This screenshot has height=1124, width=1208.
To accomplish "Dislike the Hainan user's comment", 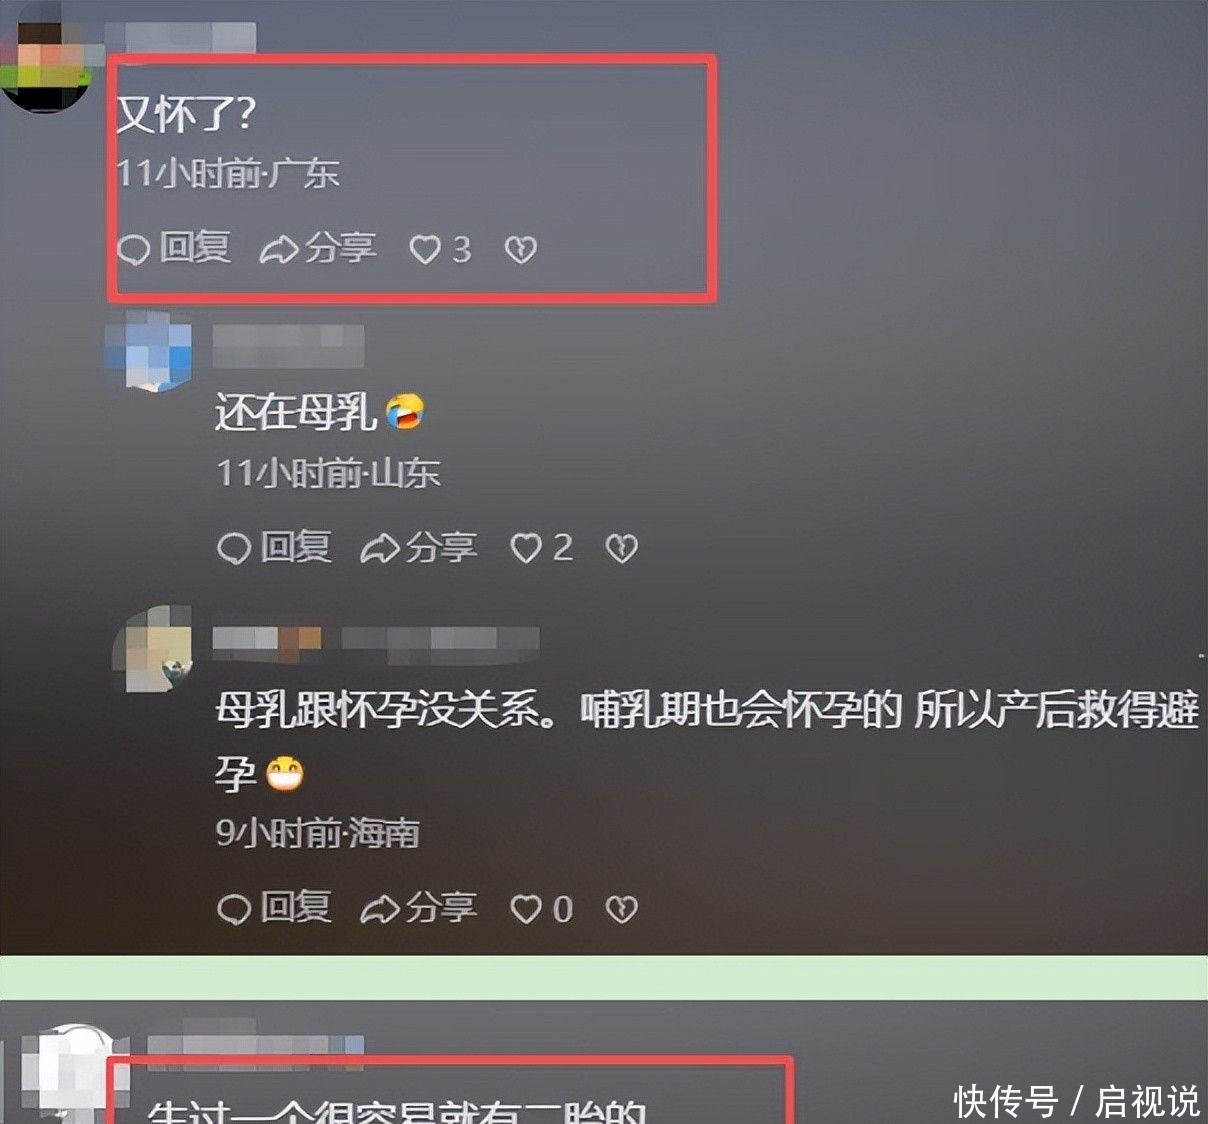I will point(621,908).
